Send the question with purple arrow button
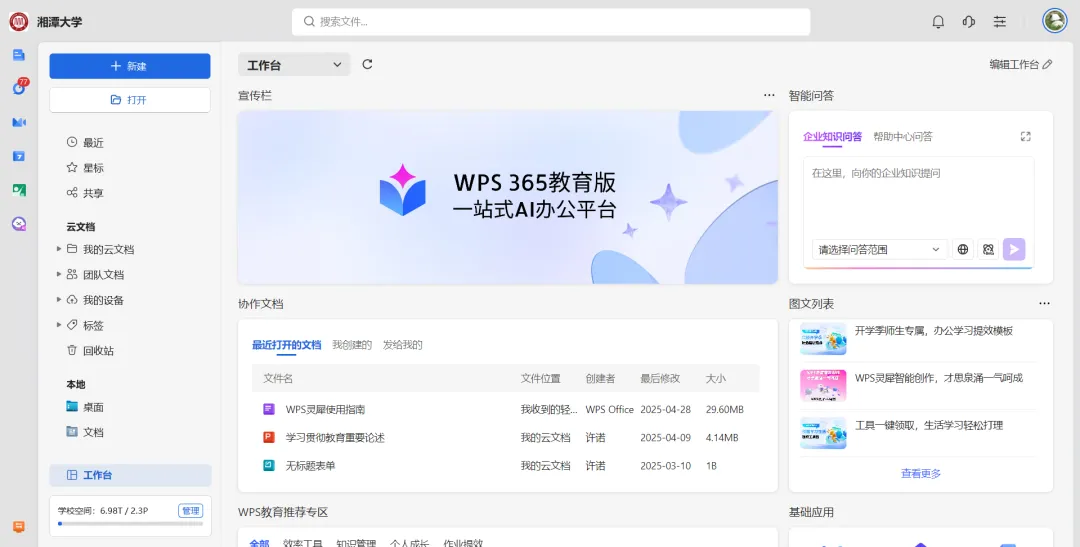Image resolution: width=1080 pixels, height=547 pixels. point(1014,249)
